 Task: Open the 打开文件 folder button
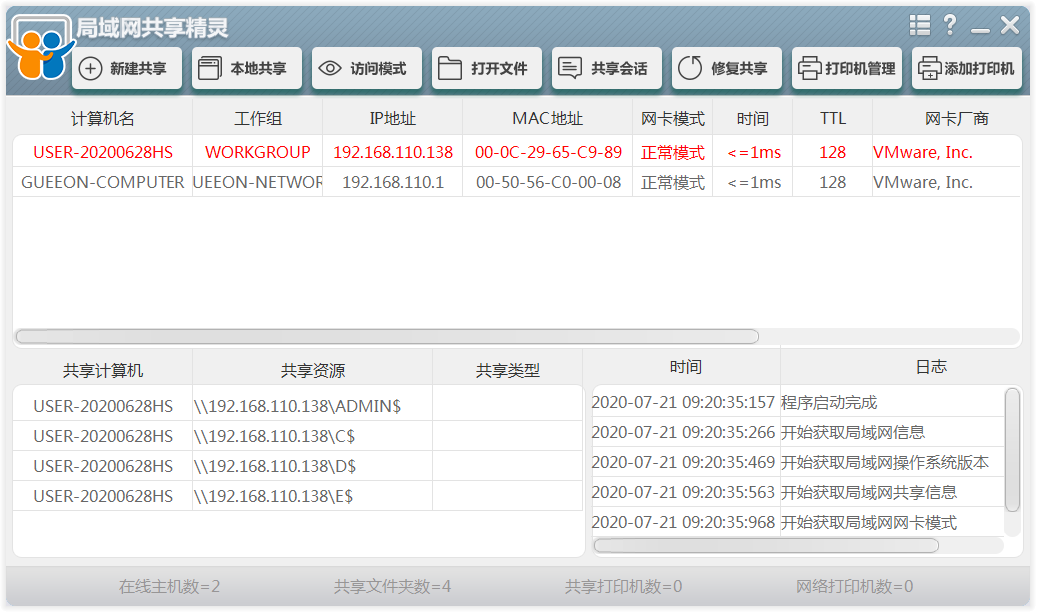pos(486,69)
